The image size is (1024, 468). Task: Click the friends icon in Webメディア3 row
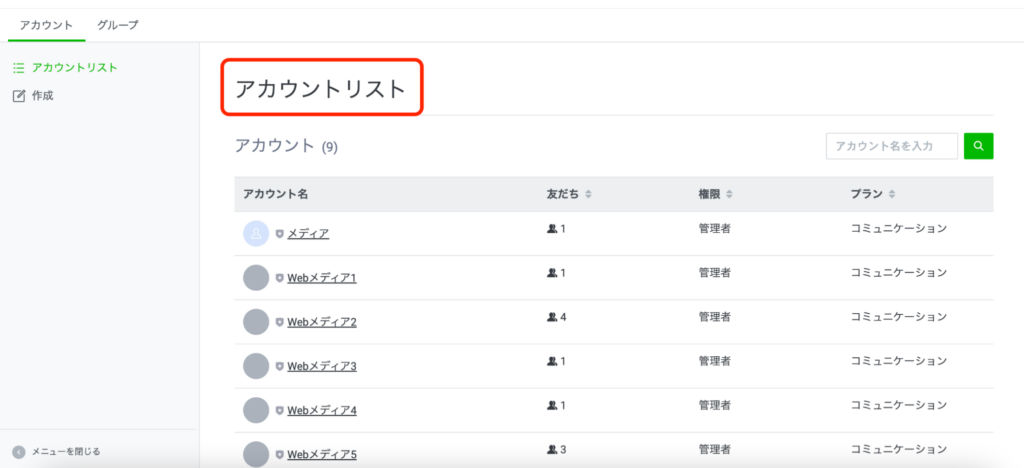tap(552, 361)
